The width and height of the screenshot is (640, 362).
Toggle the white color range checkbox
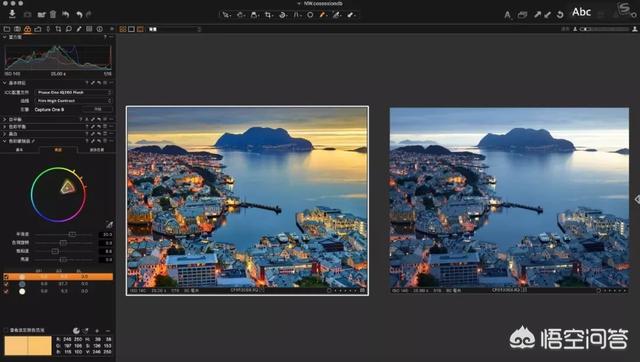pos(6,291)
